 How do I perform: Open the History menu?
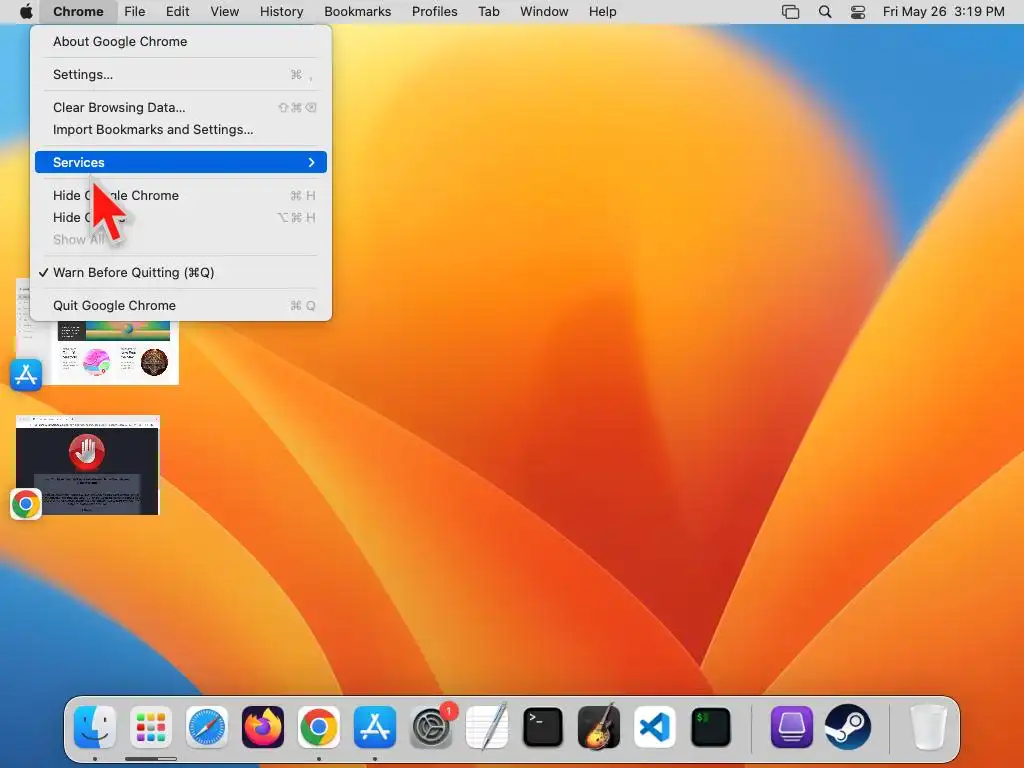(281, 12)
